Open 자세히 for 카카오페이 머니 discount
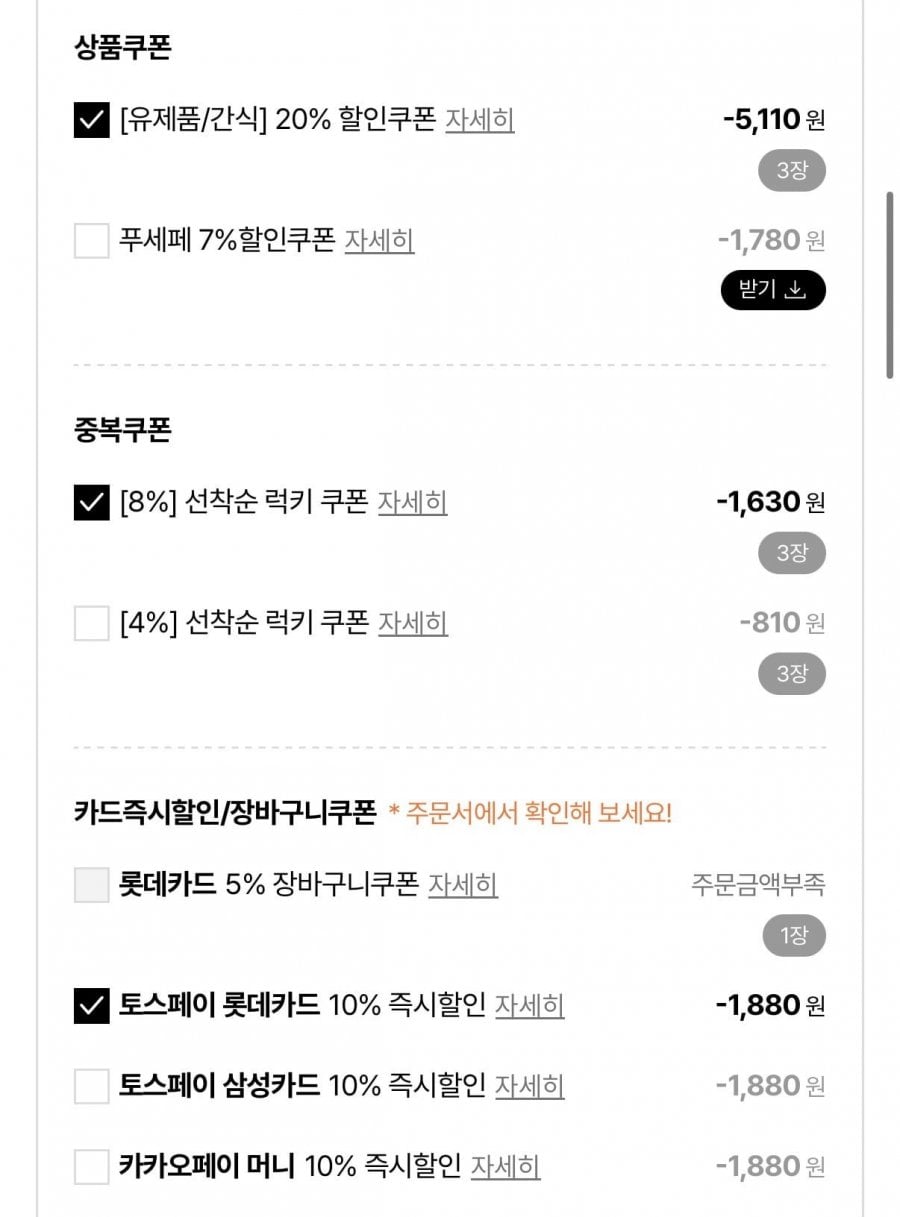This screenshot has height=1217, width=900. pyautogui.click(x=506, y=1167)
